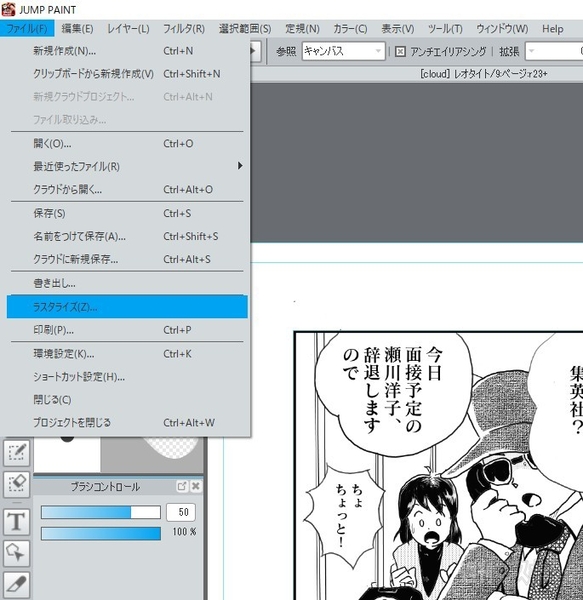Select the Text tool
The image size is (583, 600).
click(x=16, y=522)
